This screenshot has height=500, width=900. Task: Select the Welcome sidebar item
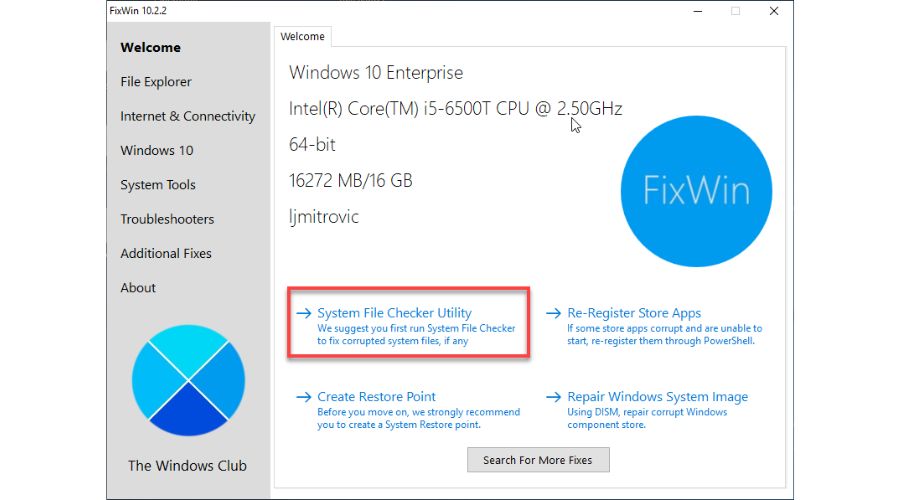click(151, 47)
